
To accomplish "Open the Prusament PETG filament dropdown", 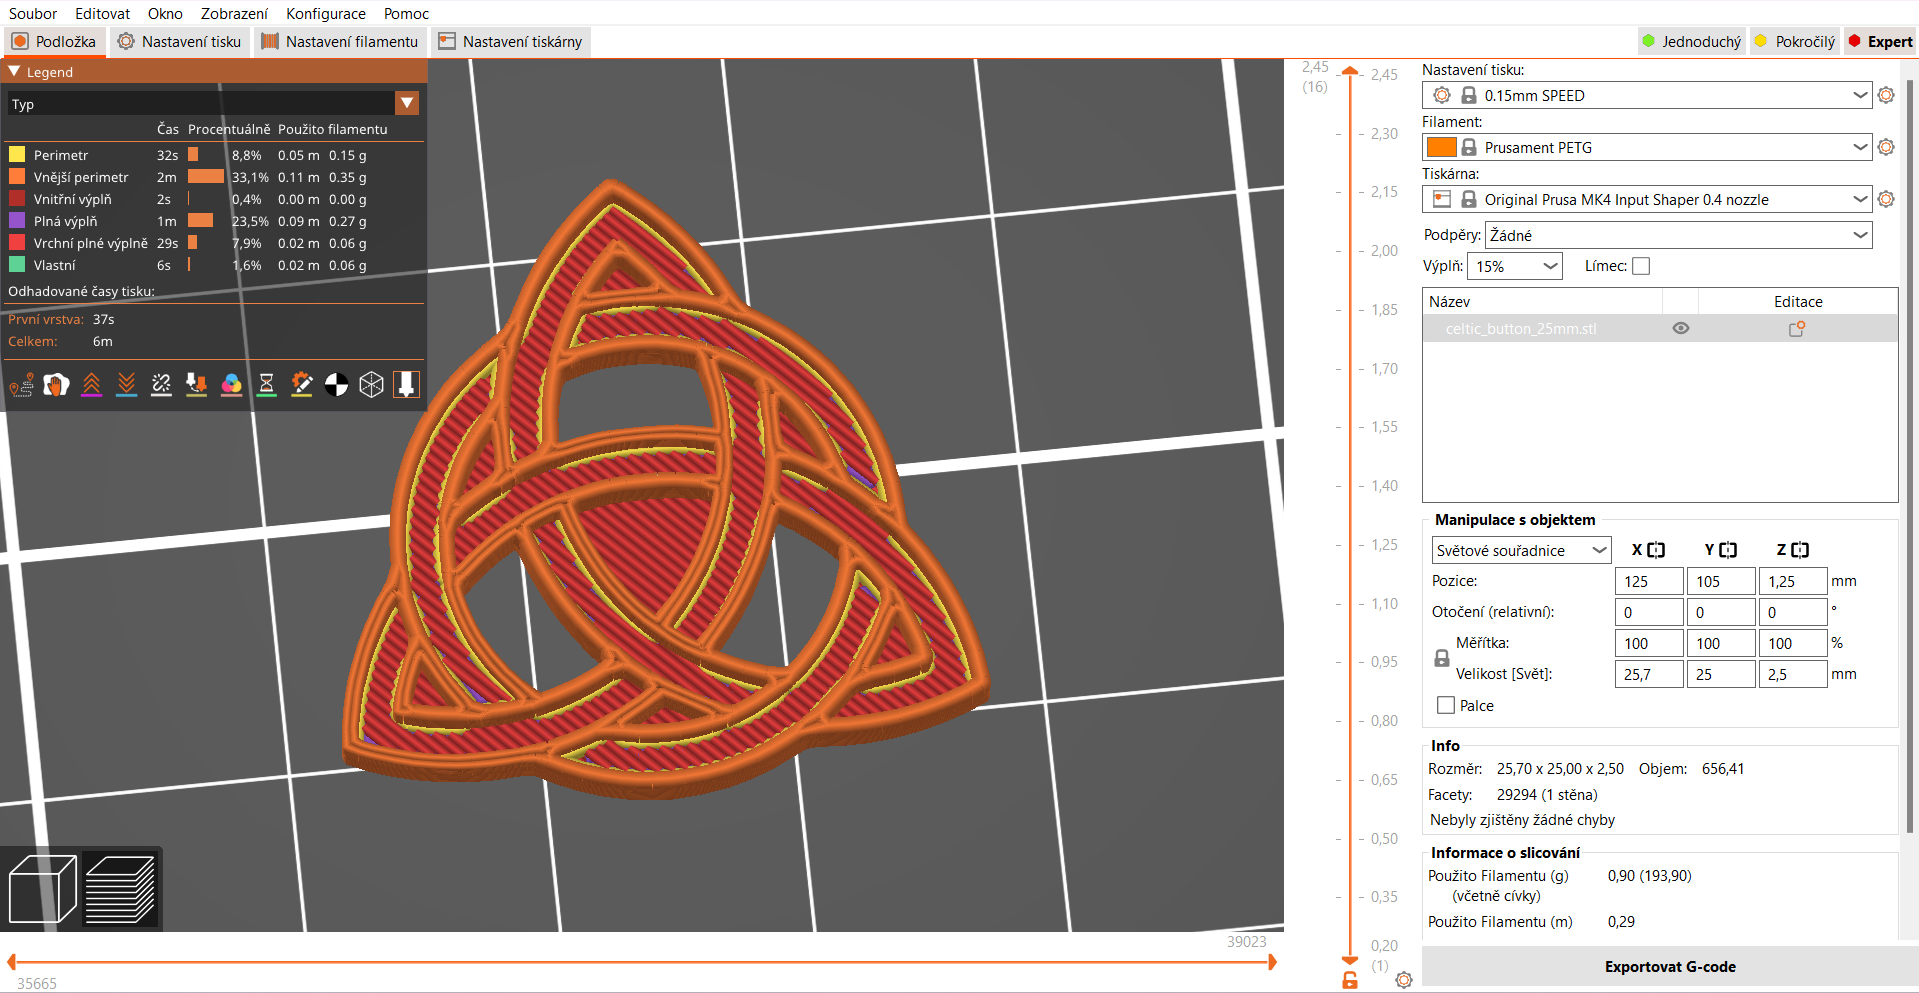I will click(x=1646, y=147).
